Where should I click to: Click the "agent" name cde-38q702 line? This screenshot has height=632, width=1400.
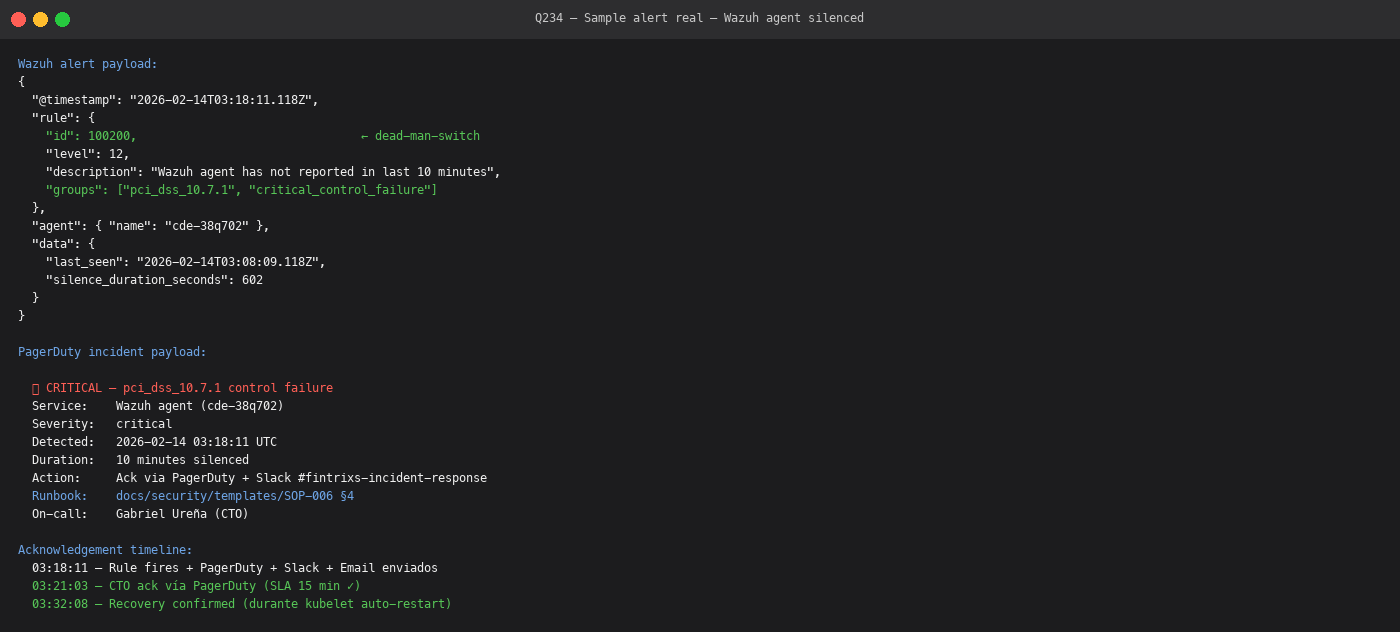(151, 226)
